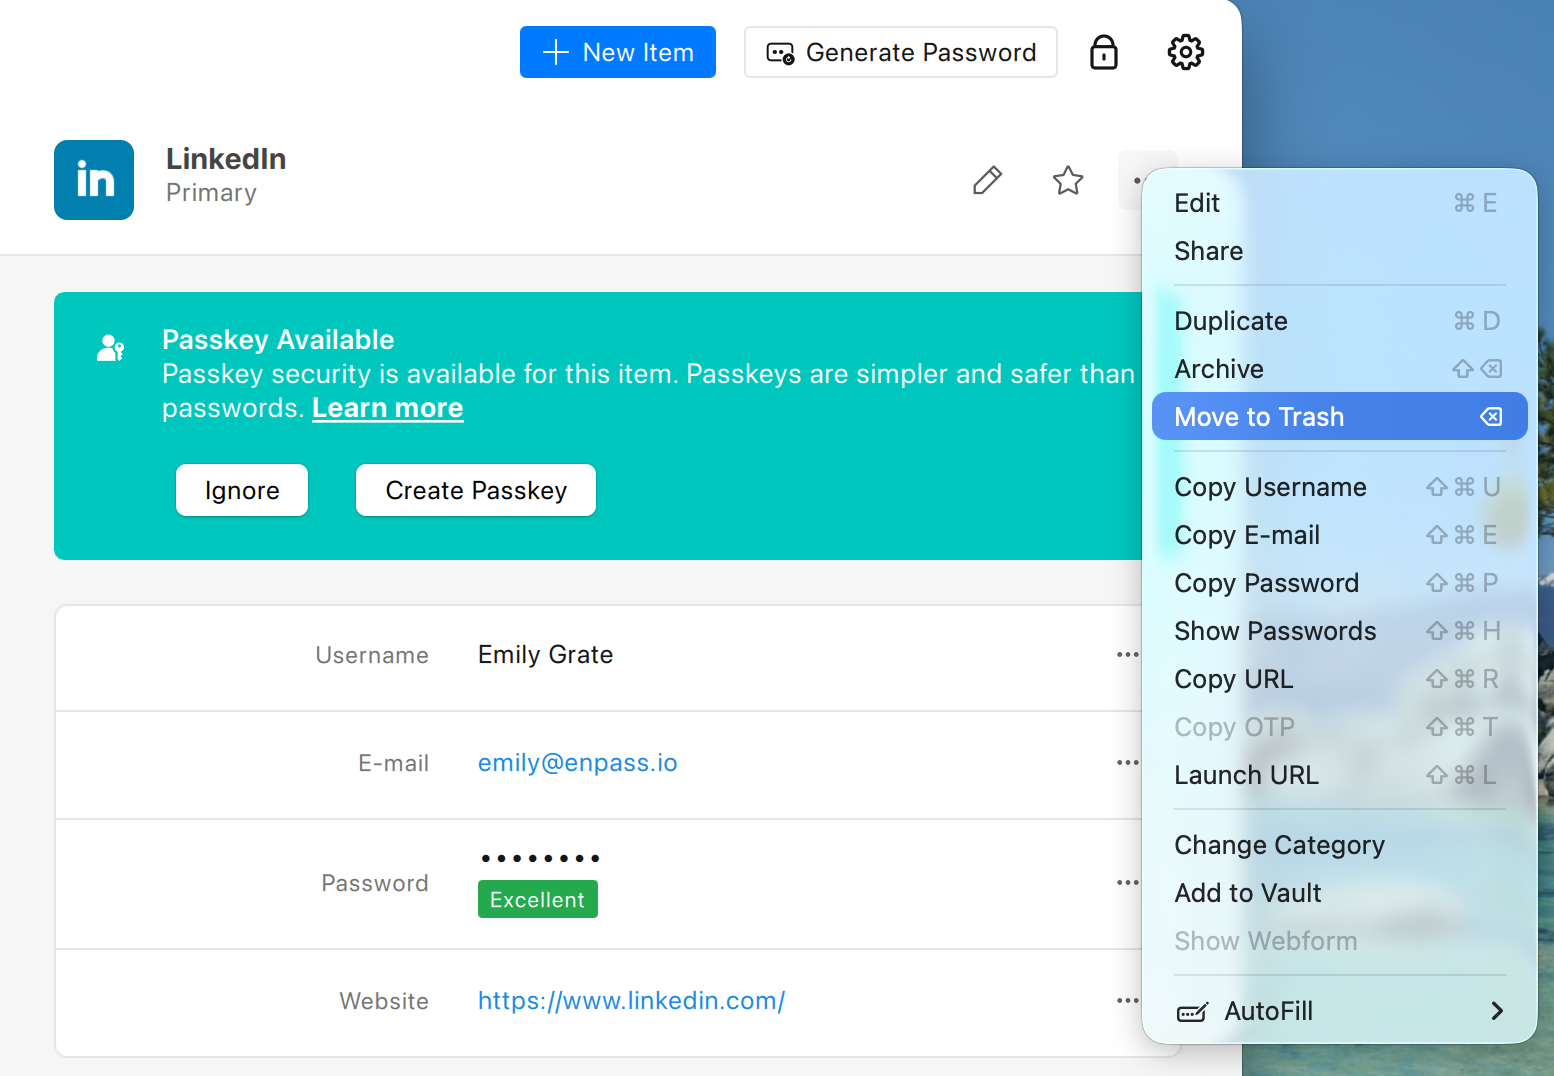Click the Emily Grate username value
1554x1076 pixels.
(x=546, y=655)
